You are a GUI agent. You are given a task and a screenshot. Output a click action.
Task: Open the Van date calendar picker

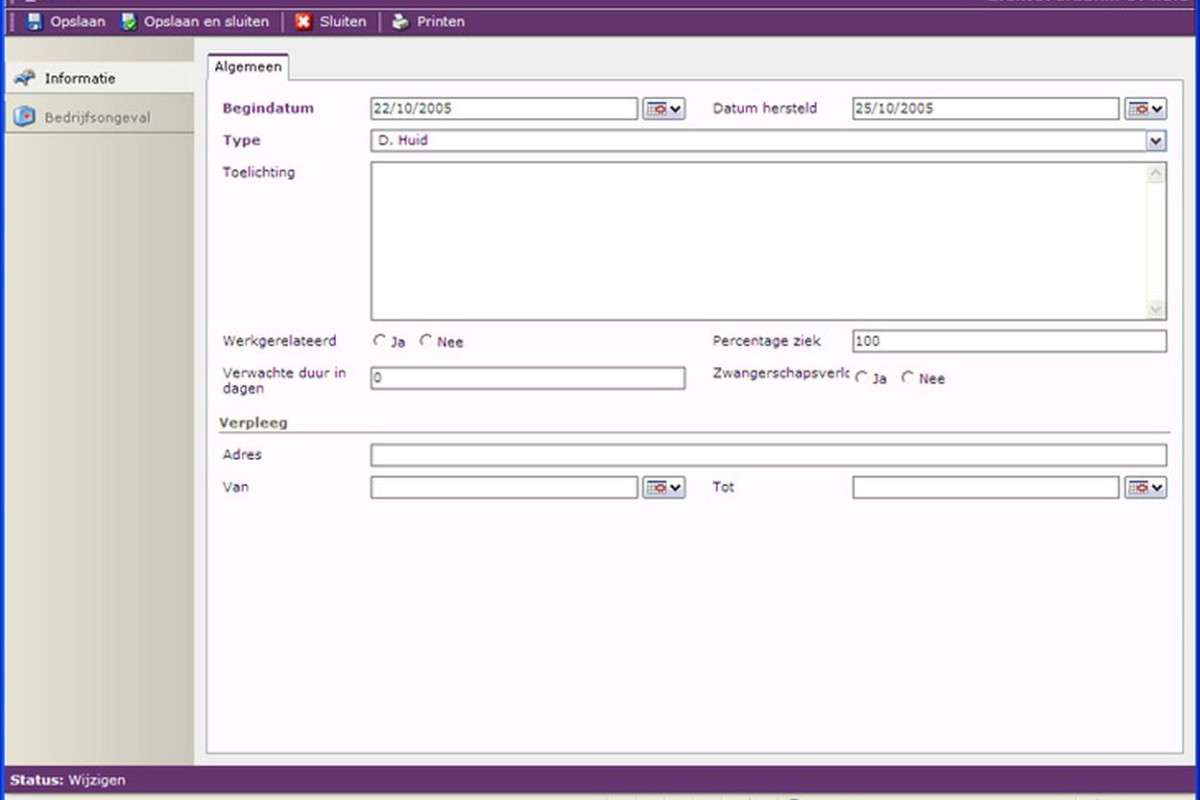tap(664, 487)
